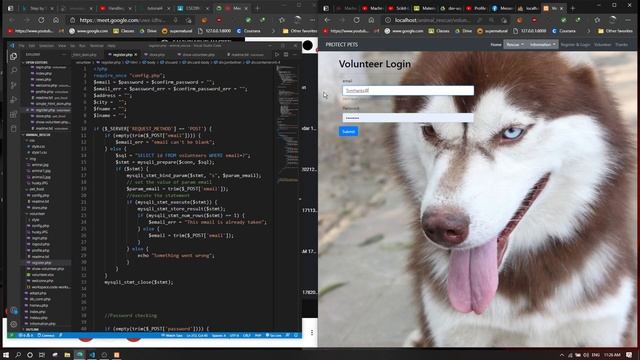Open Run and Debug view in VS Code
The height and width of the screenshot is (360, 640).
[x=13, y=100]
